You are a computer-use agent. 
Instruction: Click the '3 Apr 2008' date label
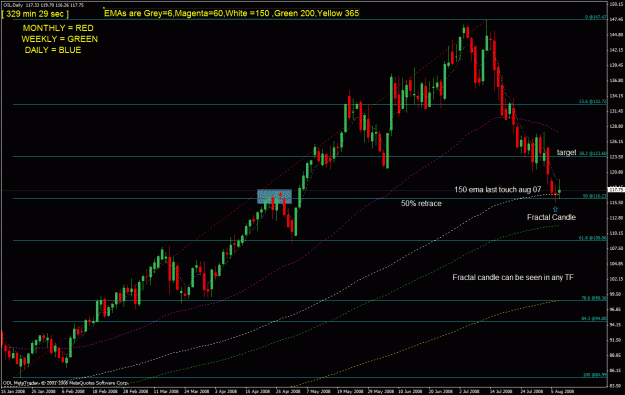(x=226, y=391)
